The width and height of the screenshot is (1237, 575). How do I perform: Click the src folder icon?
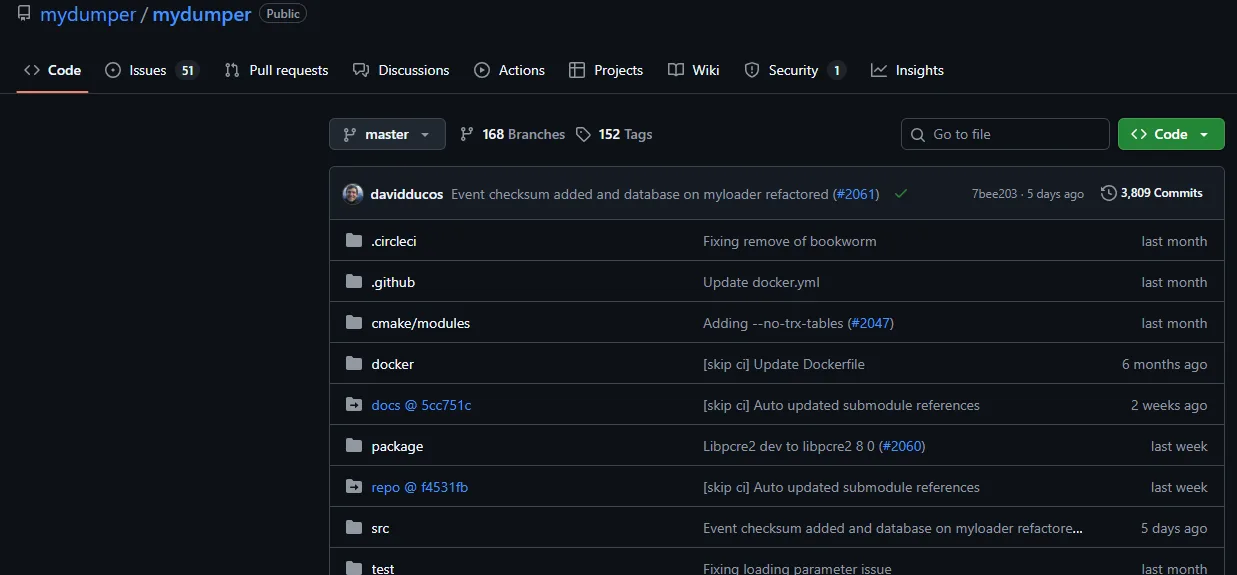click(x=353, y=528)
